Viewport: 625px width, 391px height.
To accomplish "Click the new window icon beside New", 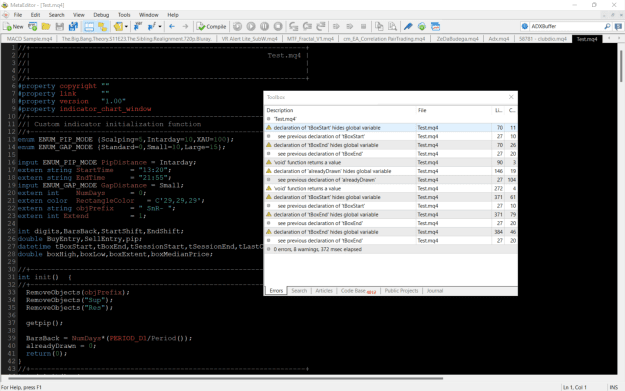I will (33, 27).
